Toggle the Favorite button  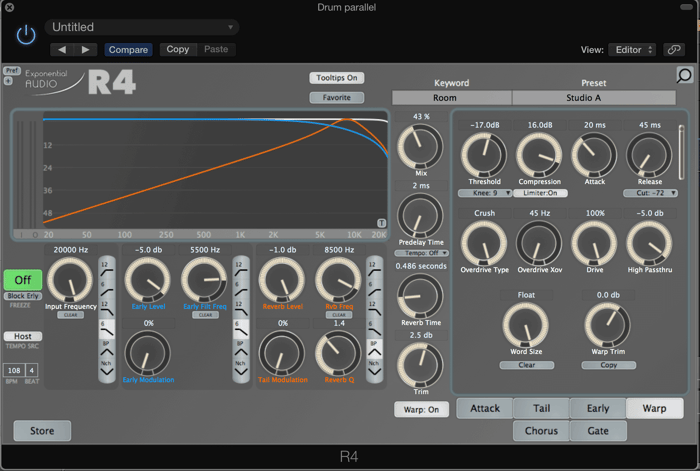337,97
